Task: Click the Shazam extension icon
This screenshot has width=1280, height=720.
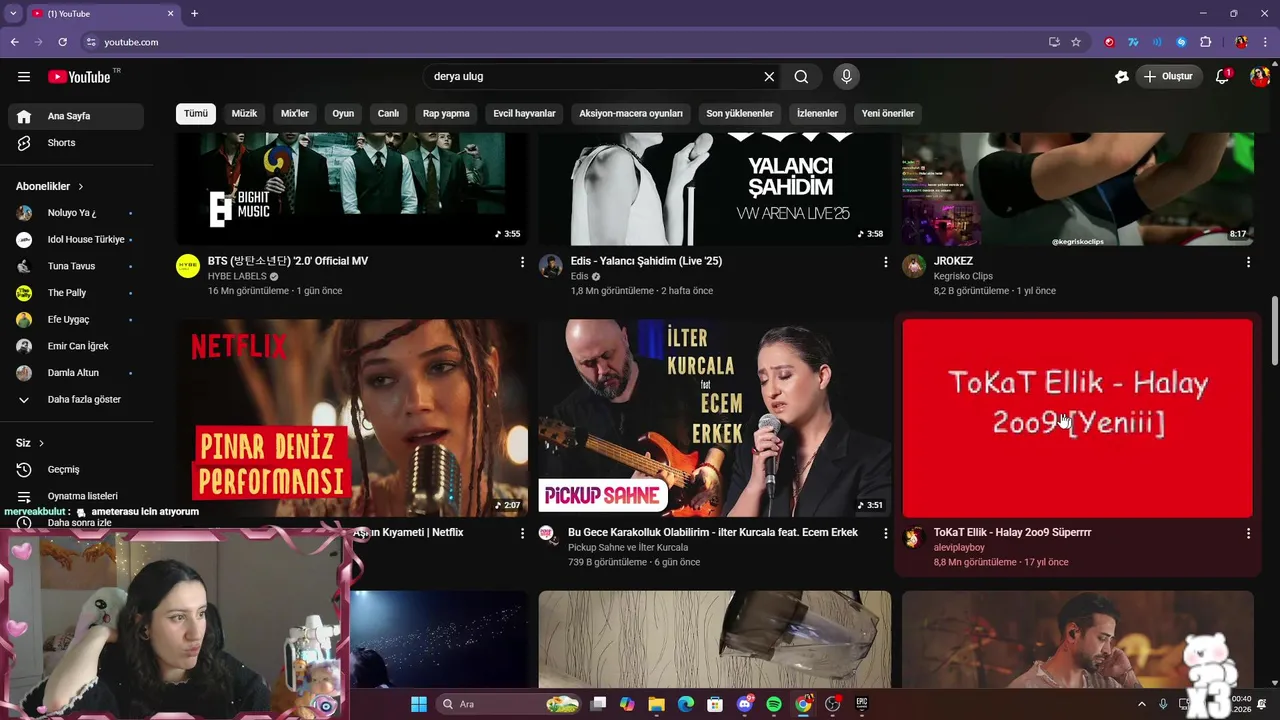Action: [1181, 42]
